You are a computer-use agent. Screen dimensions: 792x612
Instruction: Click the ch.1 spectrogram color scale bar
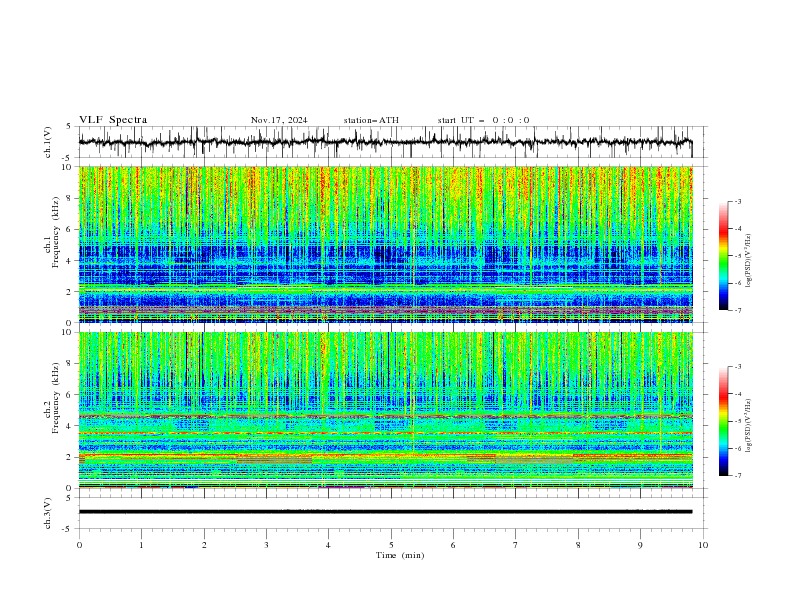723,256
